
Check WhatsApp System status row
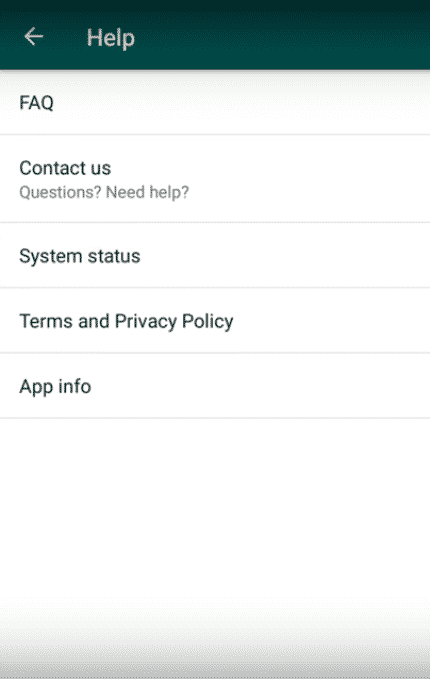coord(215,255)
